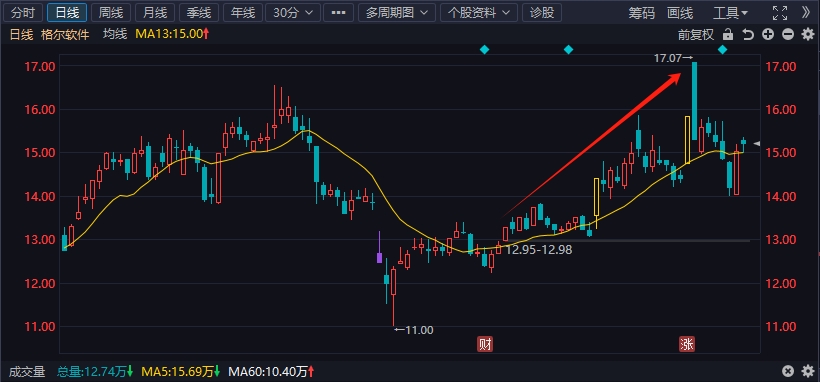This screenshot has width=820, height=382.
Task: Click the 诊股 button
Action: coord(542,13)
